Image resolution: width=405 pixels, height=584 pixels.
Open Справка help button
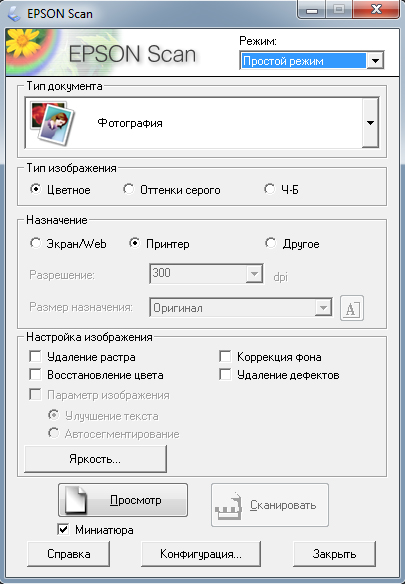tap(69, 554)
